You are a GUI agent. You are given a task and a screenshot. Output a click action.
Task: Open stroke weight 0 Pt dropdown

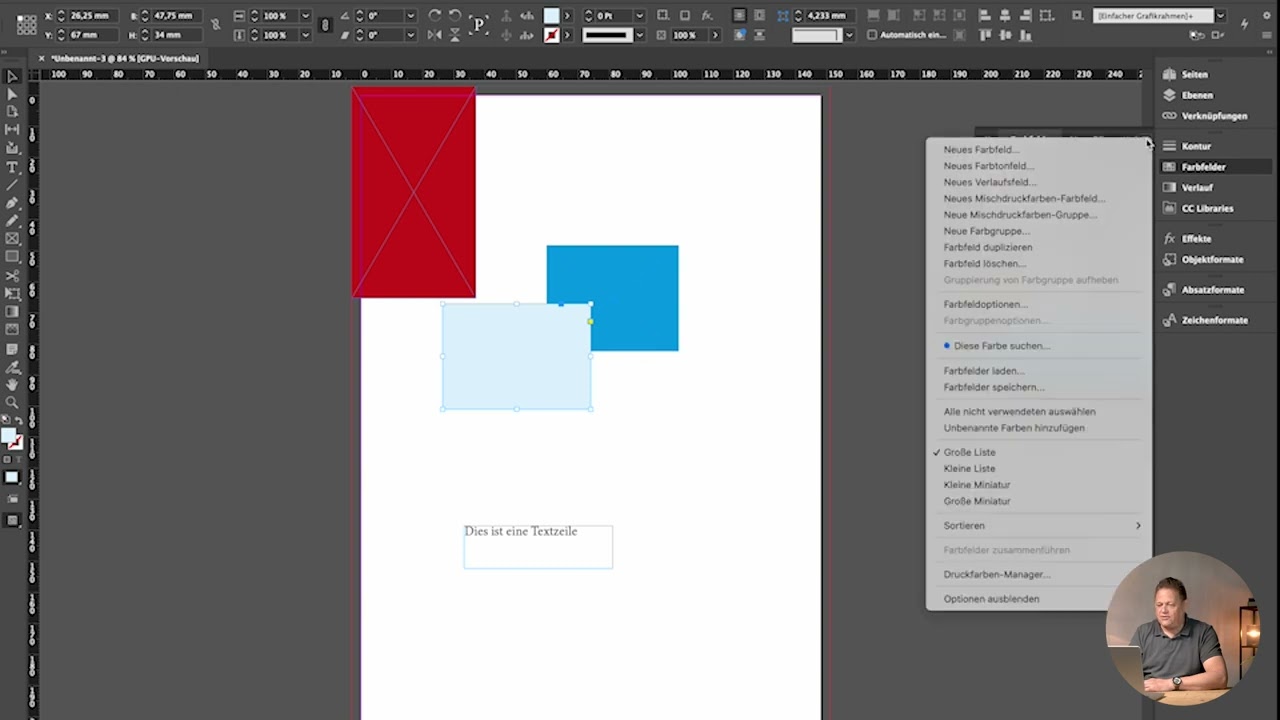click(x=639, y=16)
